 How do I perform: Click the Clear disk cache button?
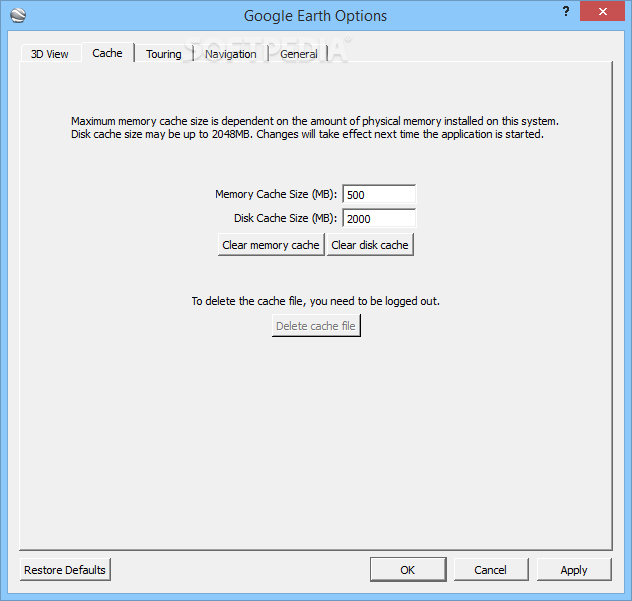point(370,245)
